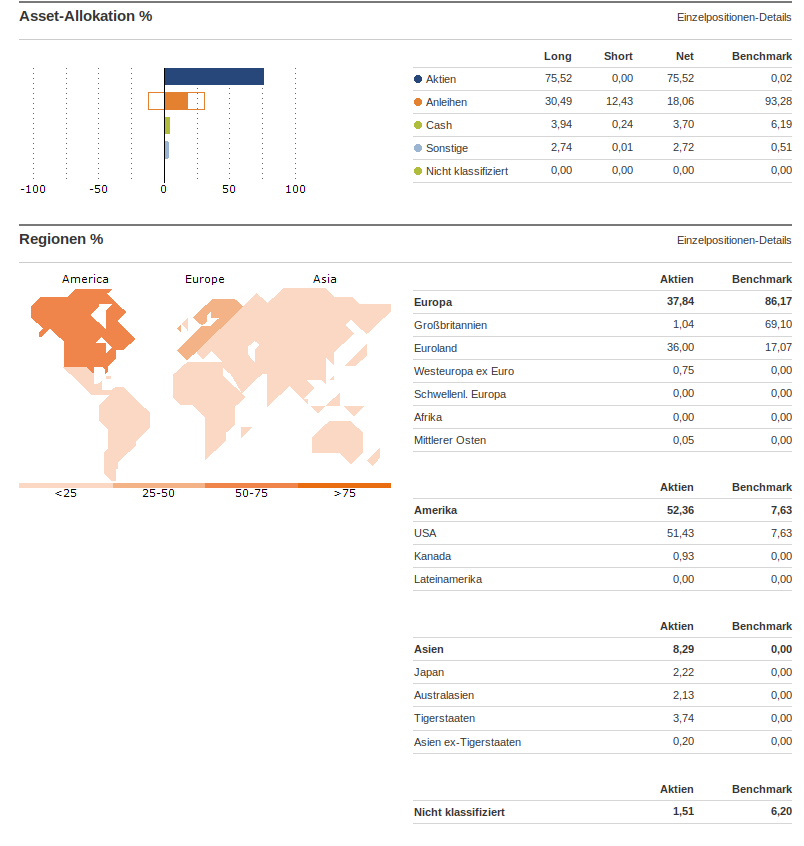Click the Short column header
Screen dimensions: 804x846
[618, 56]
